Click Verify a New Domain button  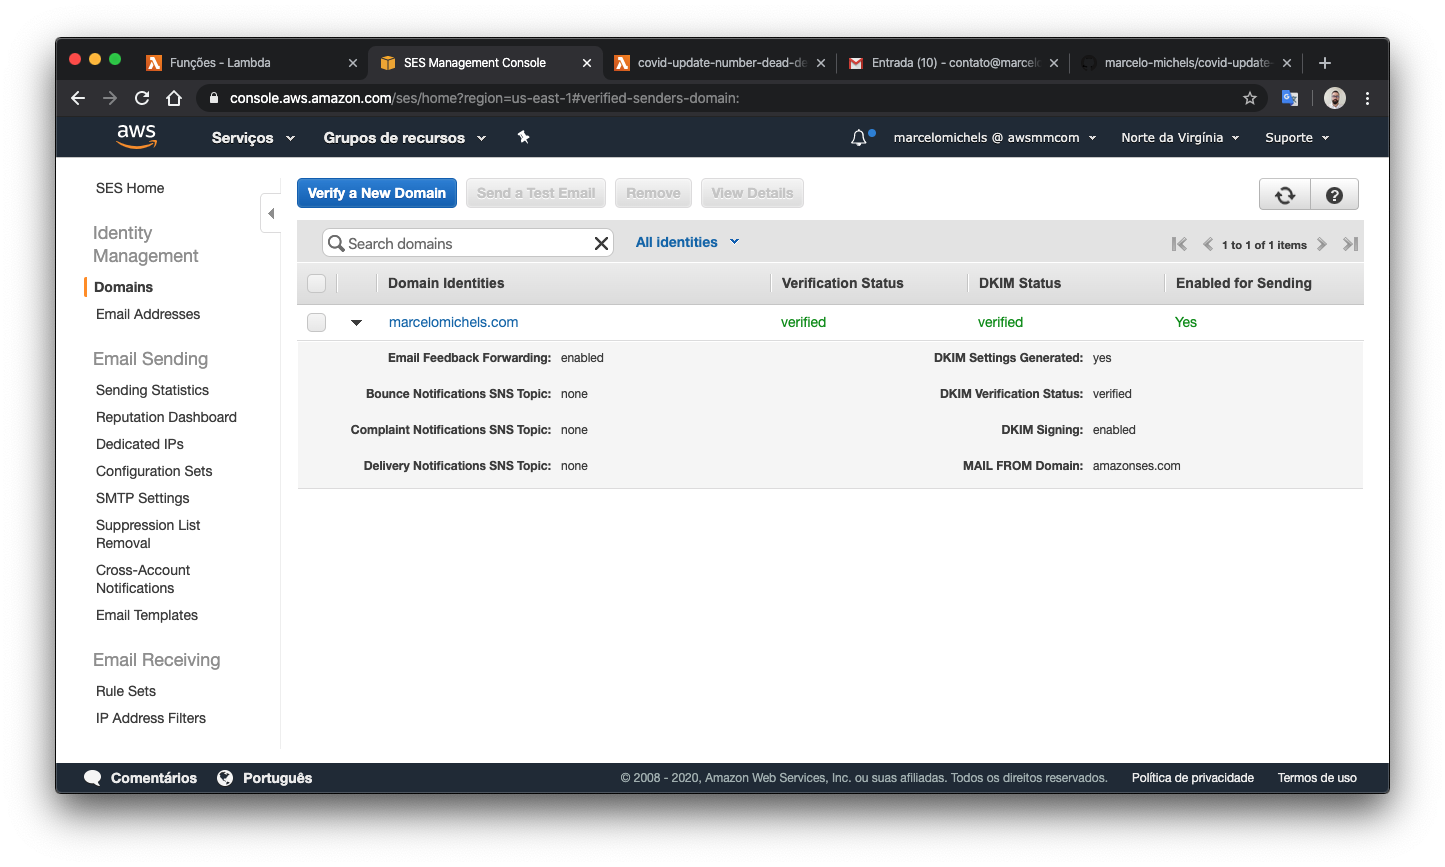point(377,193)
